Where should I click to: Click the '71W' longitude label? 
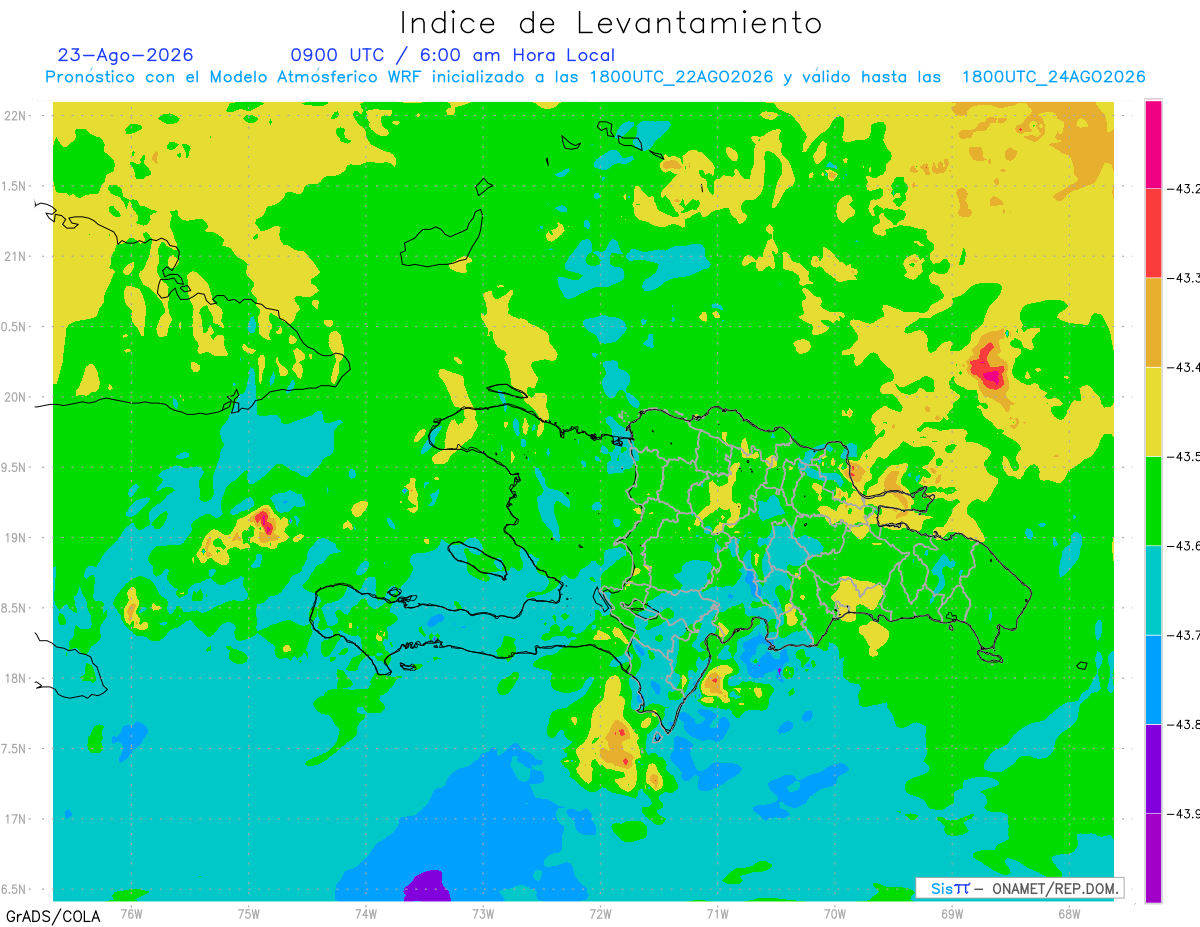pyautogui.click(x=717, y=914)
